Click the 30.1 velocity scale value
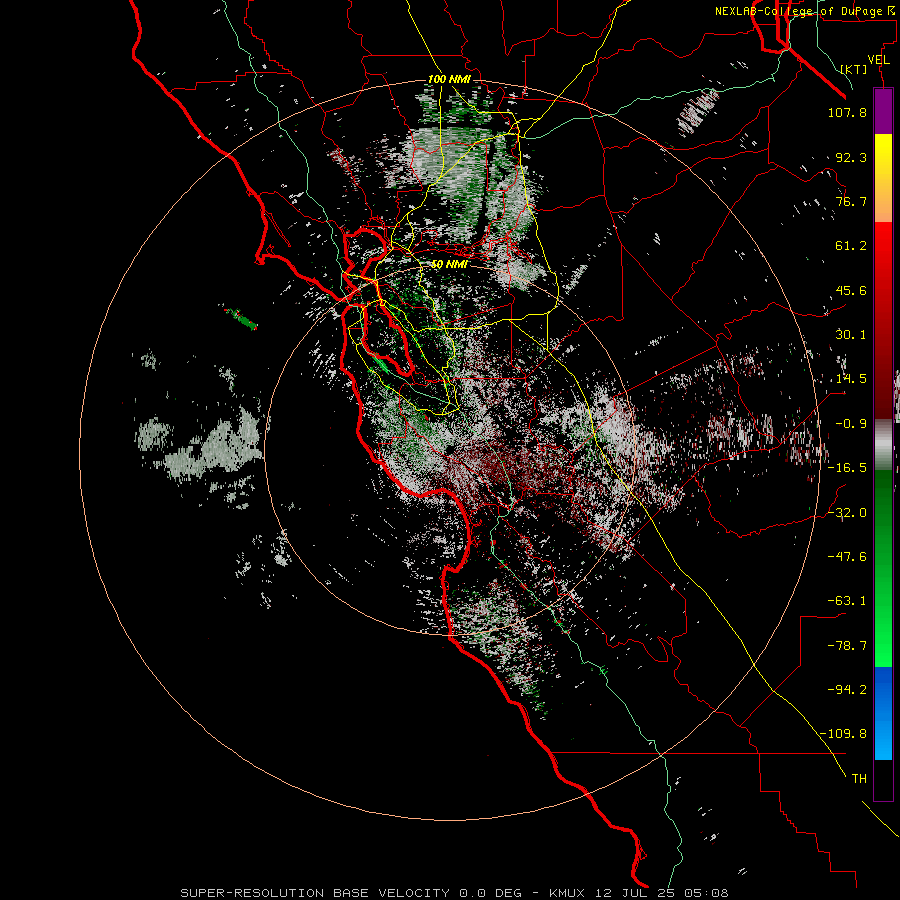 point(851,335)
